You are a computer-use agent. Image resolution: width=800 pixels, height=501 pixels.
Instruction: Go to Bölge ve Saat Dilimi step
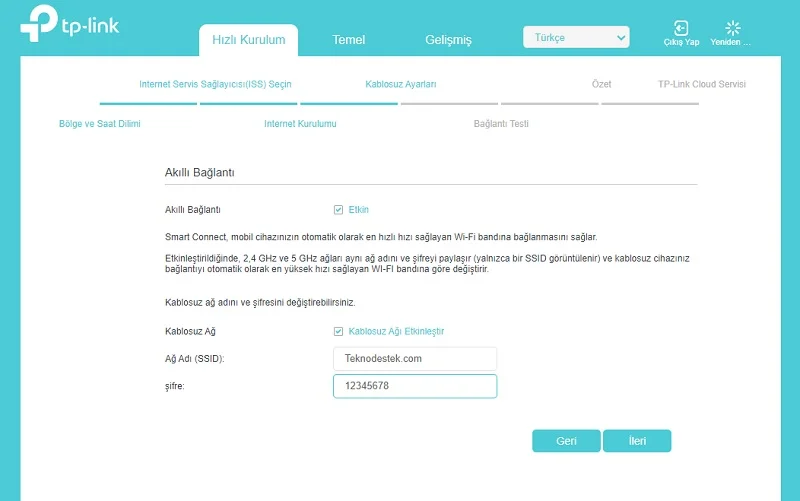(x=100, y=124)
